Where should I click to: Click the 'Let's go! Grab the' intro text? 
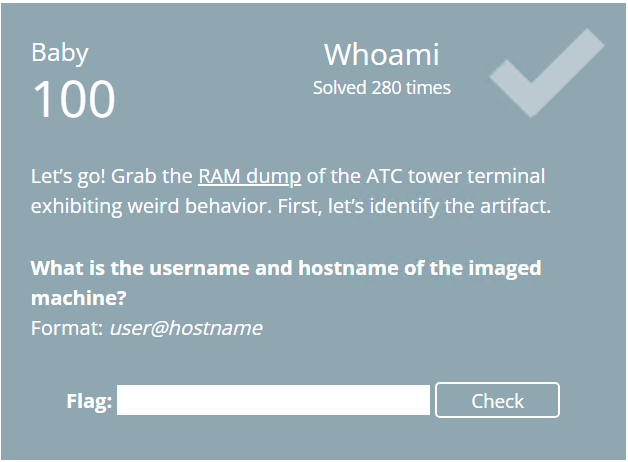112,177
